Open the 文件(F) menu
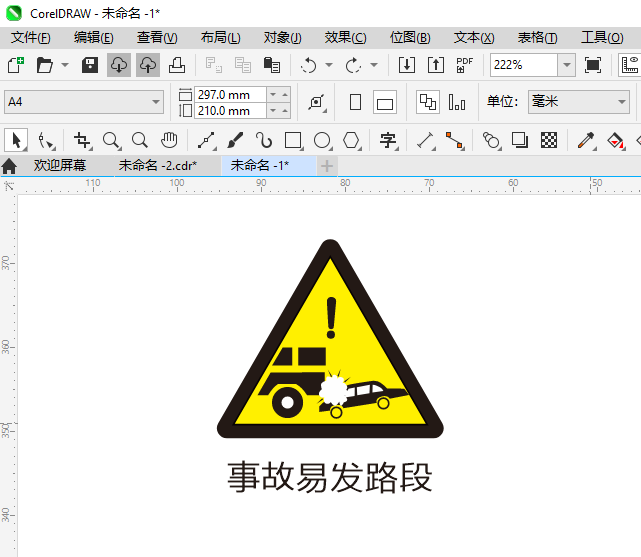 31,38
